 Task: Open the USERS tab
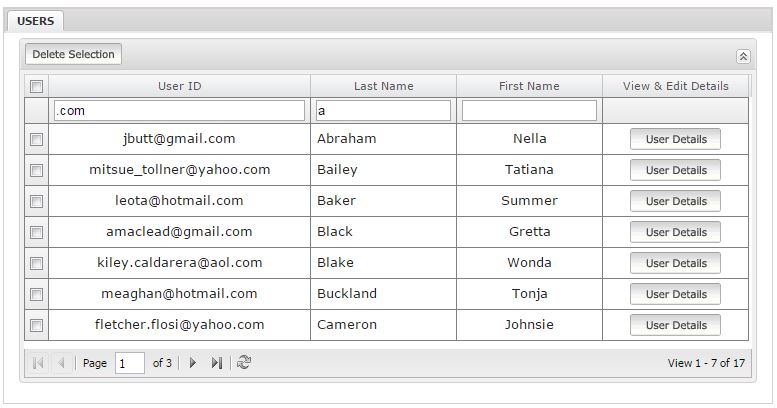pos(35,21)
